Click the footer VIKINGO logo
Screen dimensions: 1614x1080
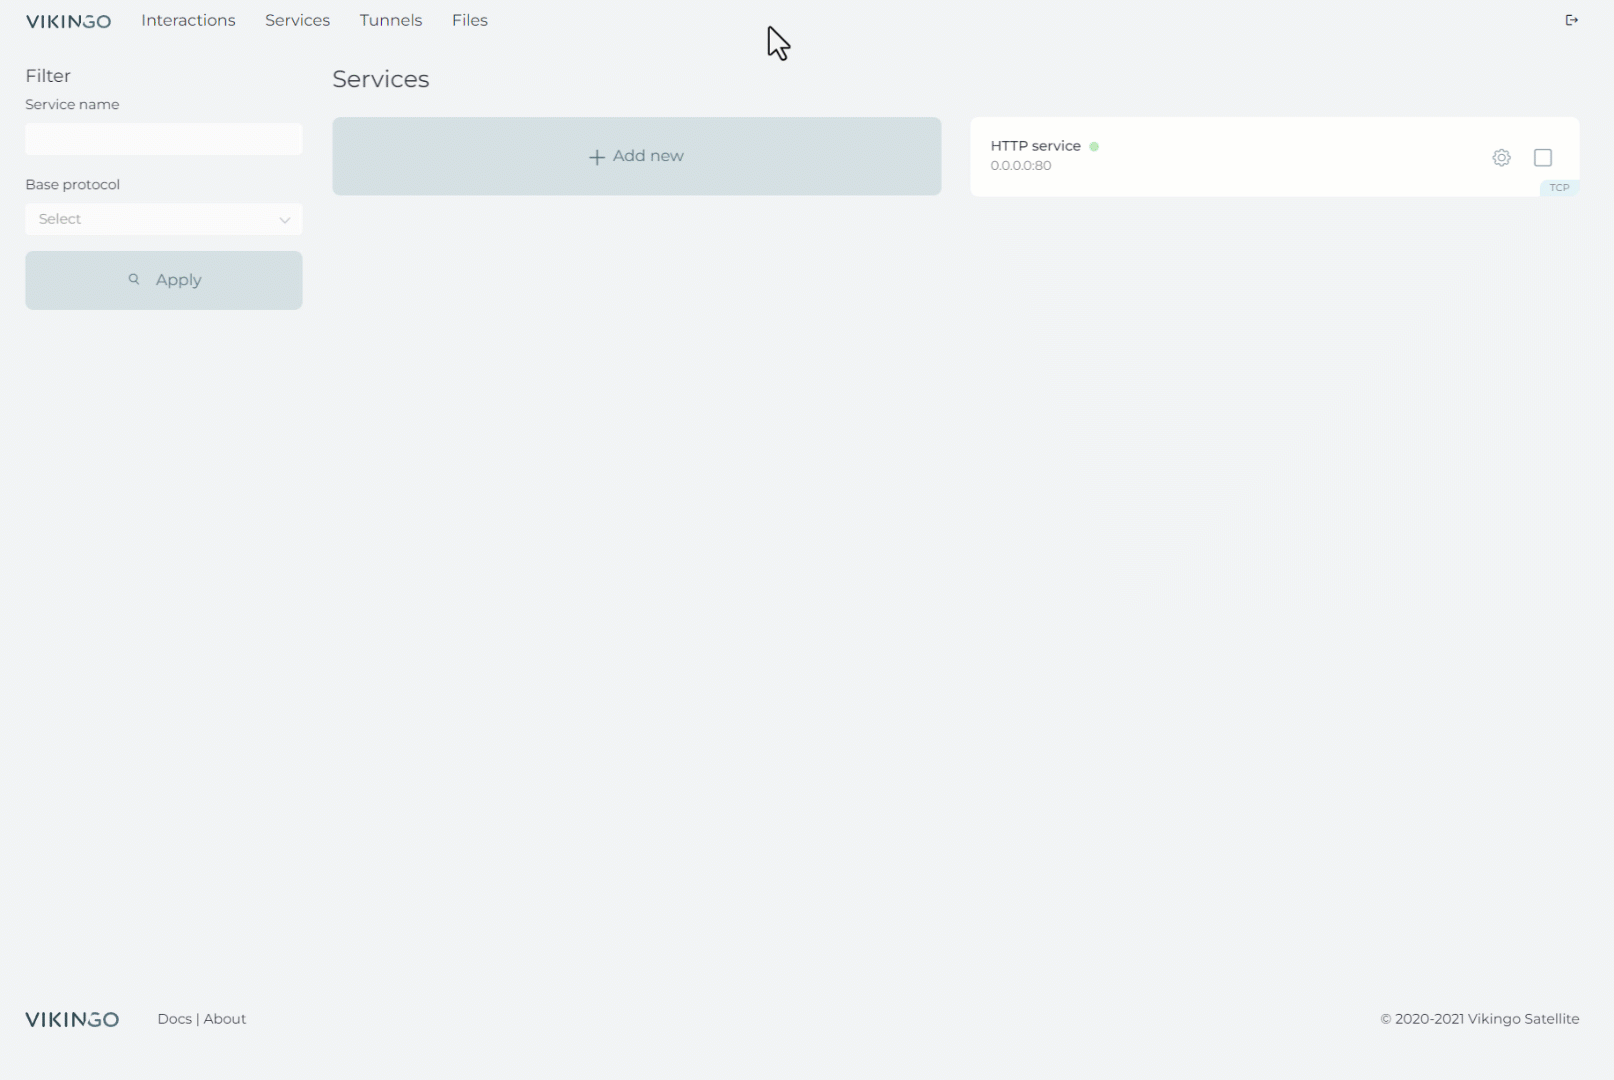(x=72, y=1019)
